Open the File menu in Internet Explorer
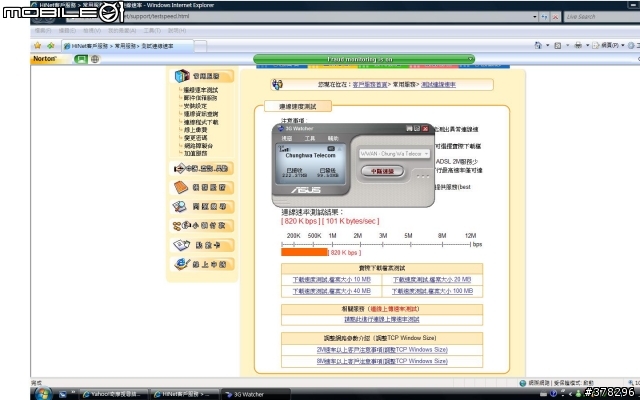Image resolution: width=640 pixels, height=400 pixels. (x=43, y=31)
